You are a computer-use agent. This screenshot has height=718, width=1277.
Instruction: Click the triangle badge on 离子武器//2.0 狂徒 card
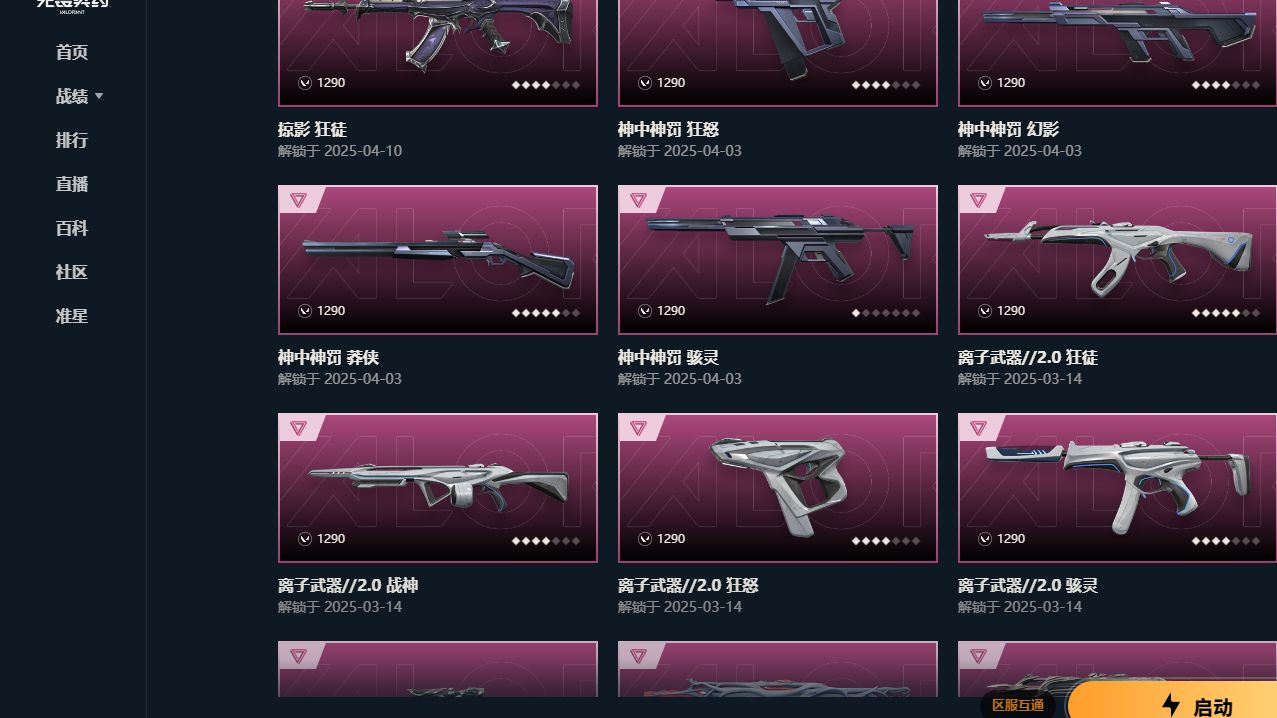coord(978,200)
